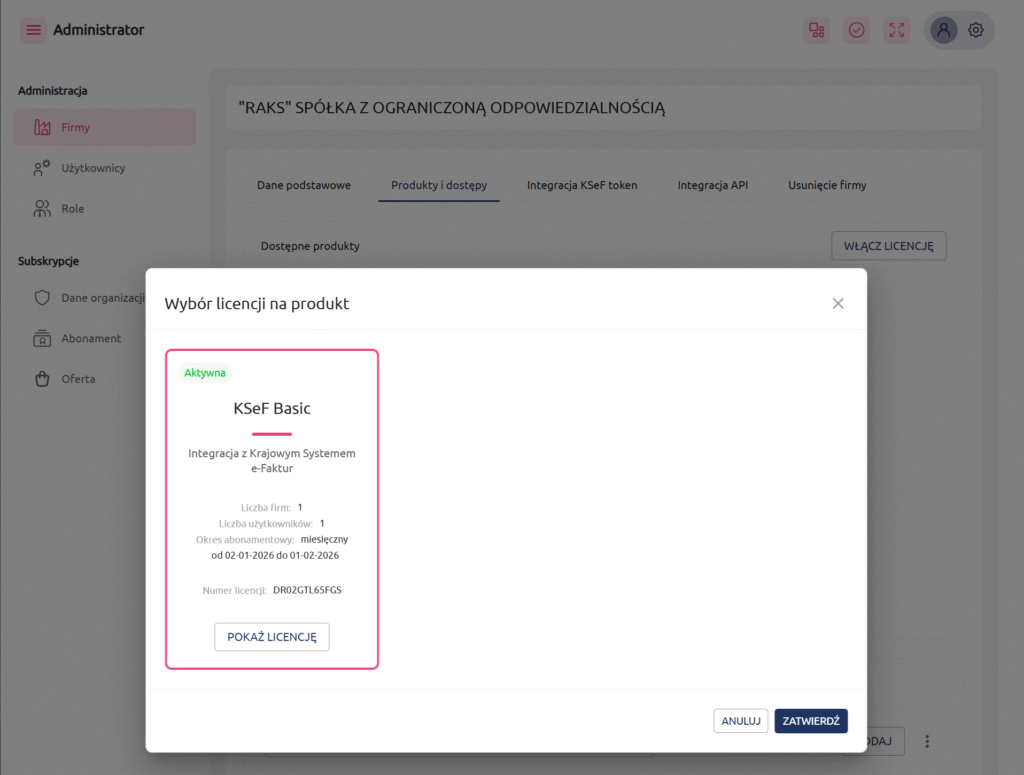Open the checkmark circle icon in header
Screen dimensions: 1024x775
click(x=857, y=30)
